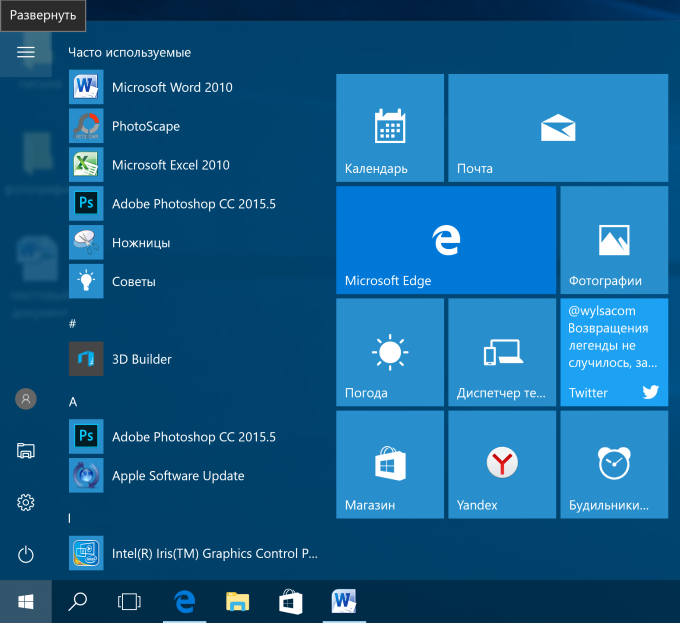This screenshot has width=680, height=623.
Task: Open Store from the taskbar
Action: [x=291, y=602]
